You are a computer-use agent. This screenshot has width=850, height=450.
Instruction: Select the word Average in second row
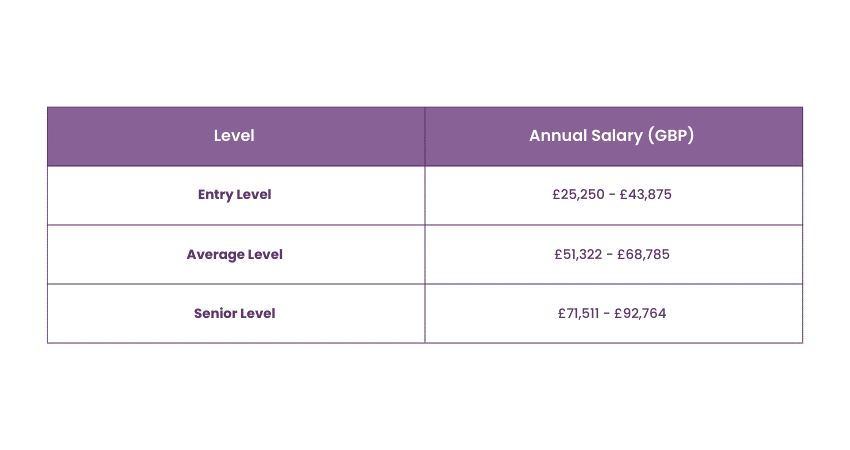tap(216, 254)
